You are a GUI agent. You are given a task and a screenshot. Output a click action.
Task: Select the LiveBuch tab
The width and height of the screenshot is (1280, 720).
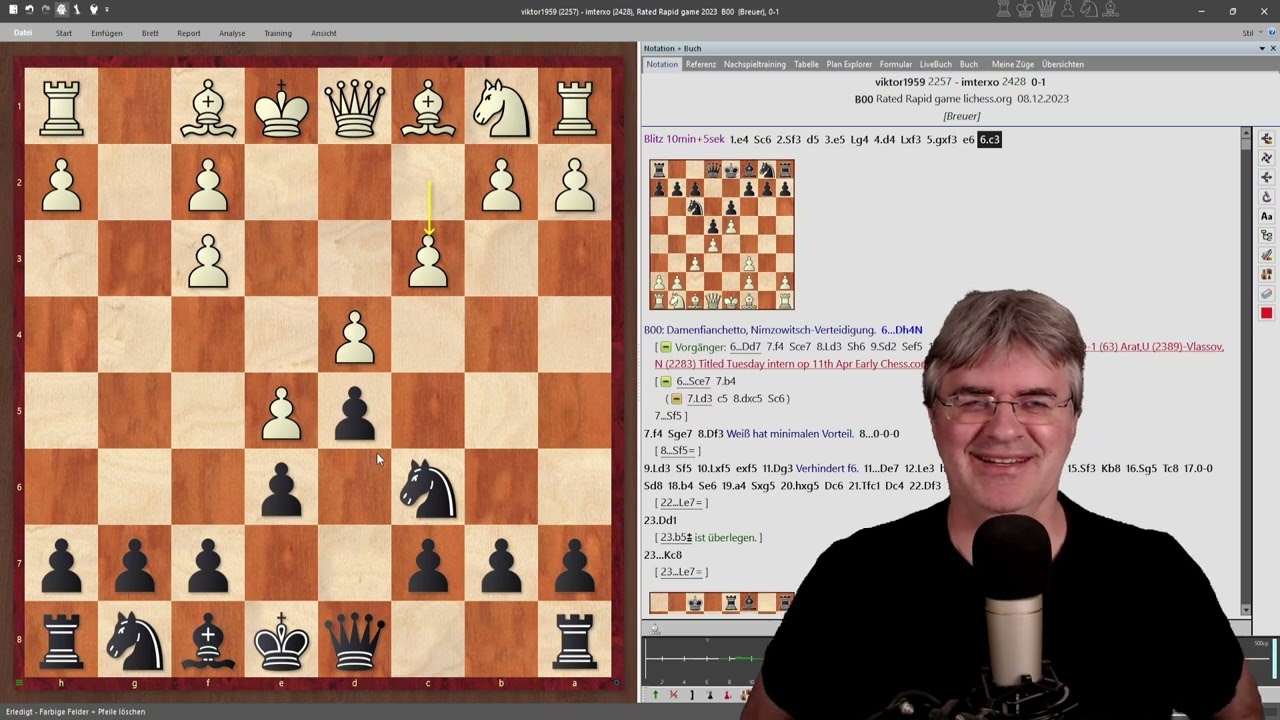936,64
